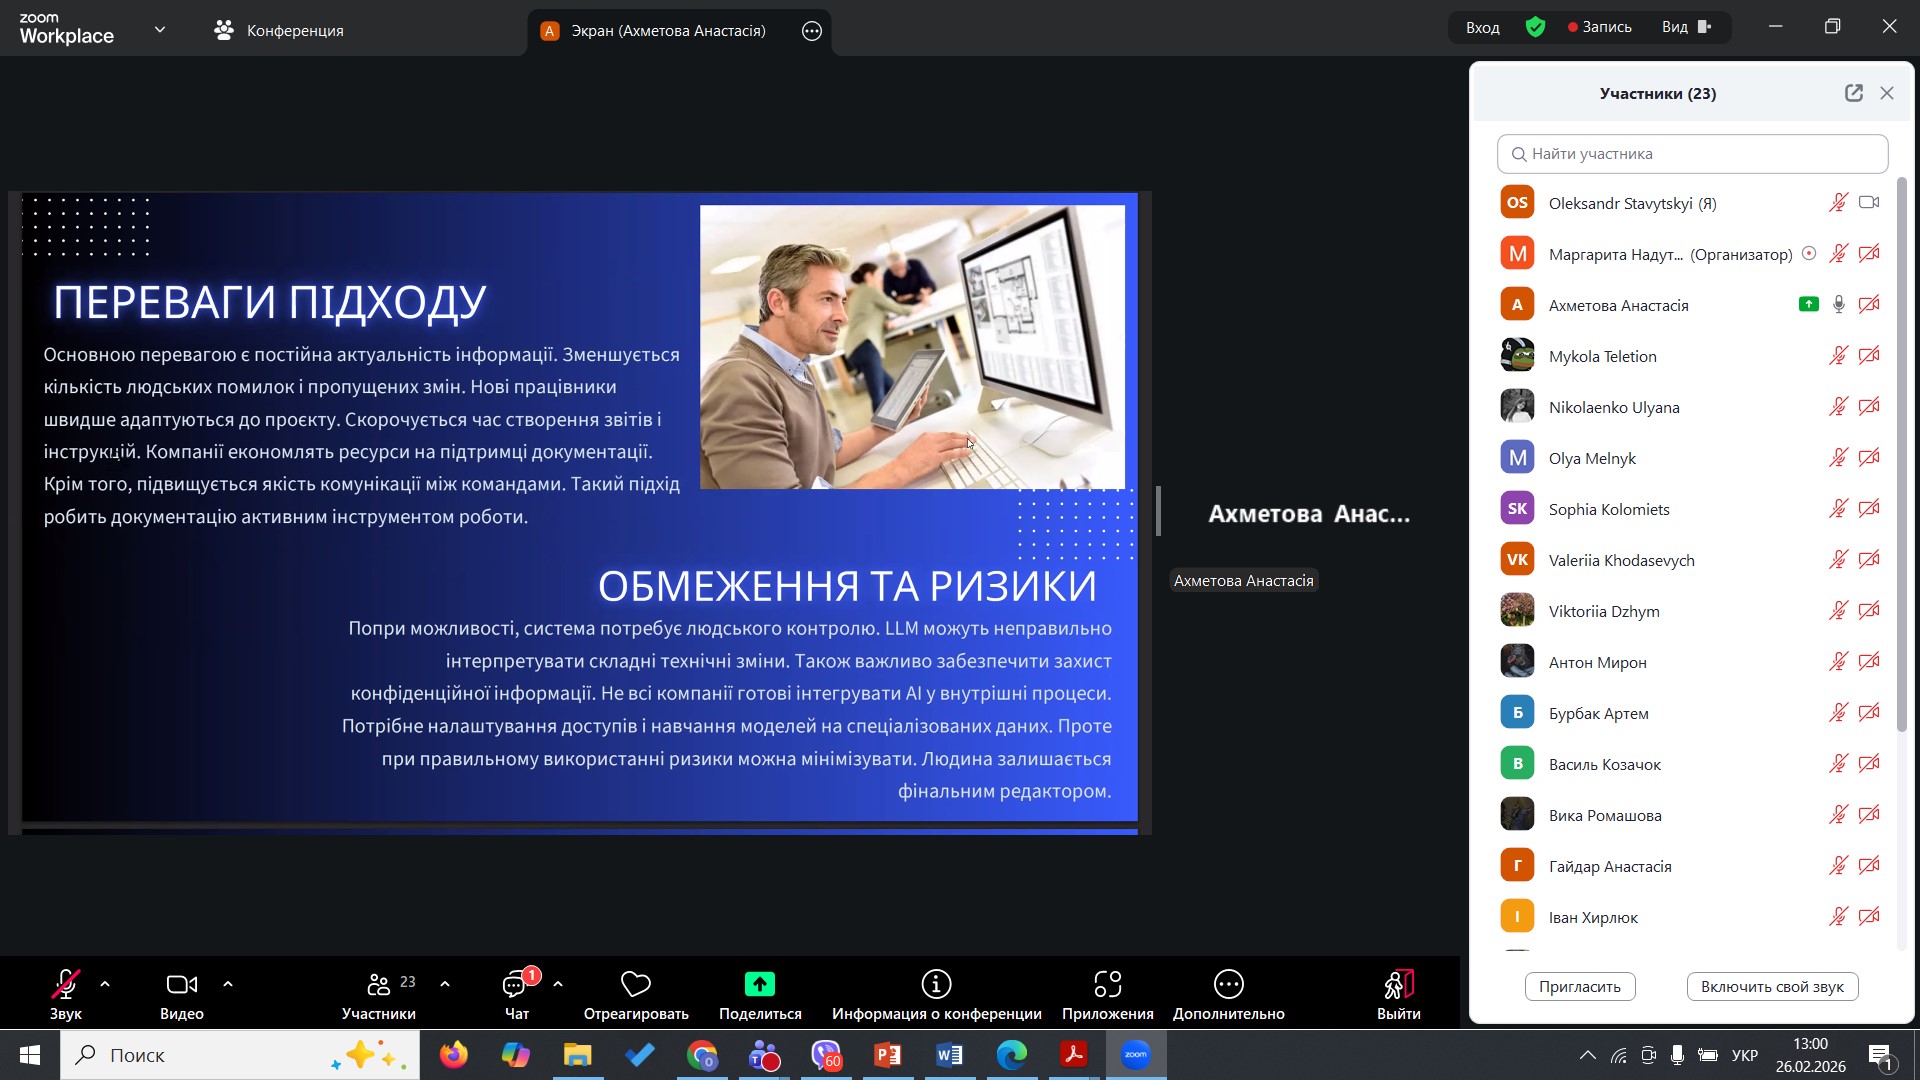The height and width of the screenshot is (1080, 1920).
Task: Toggle the Participants panel button
Action: pos(379,985)
